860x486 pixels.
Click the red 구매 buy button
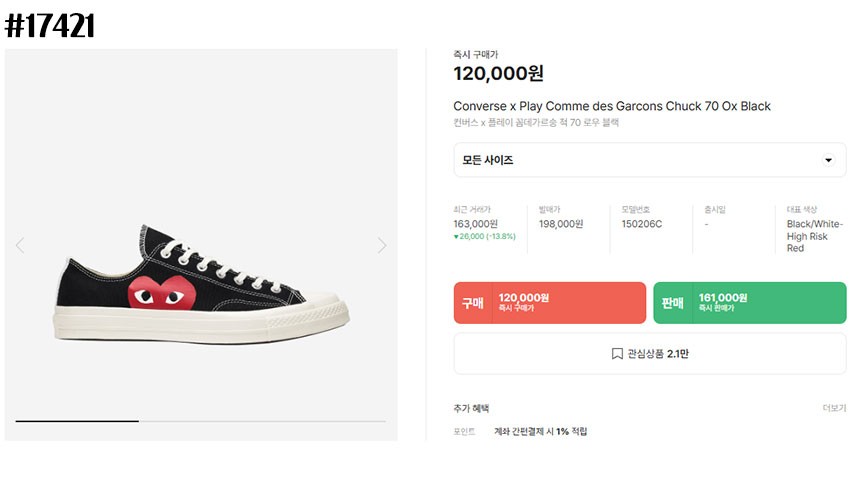click(x=550, y=303)
